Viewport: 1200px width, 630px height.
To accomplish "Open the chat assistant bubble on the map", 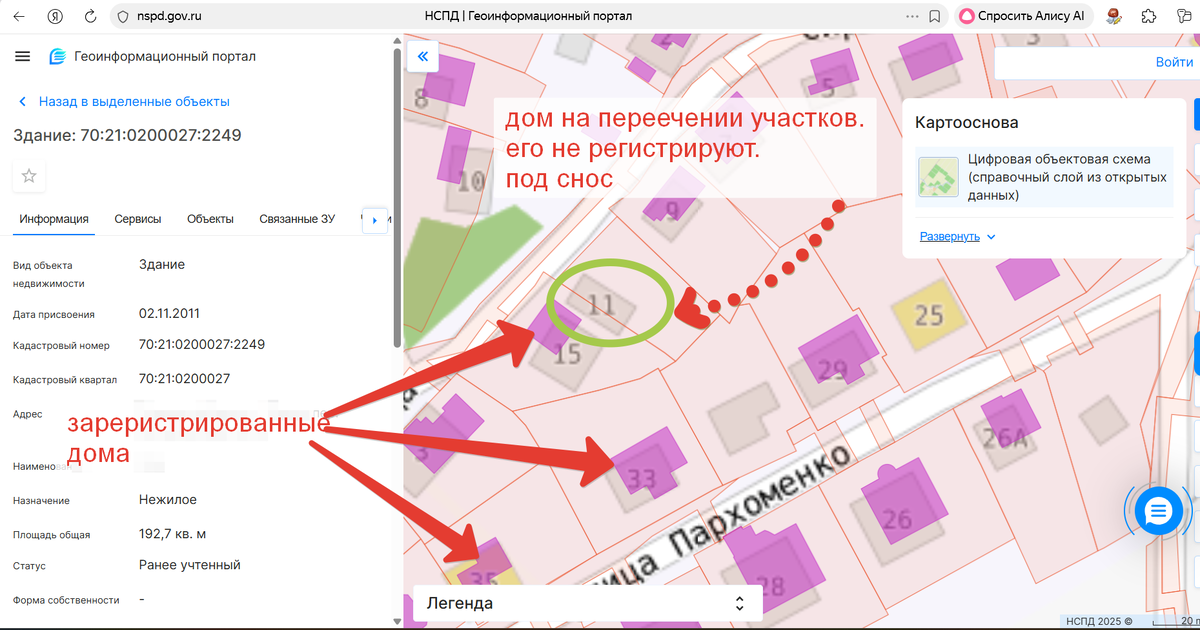I will (x=1157, y=511).
